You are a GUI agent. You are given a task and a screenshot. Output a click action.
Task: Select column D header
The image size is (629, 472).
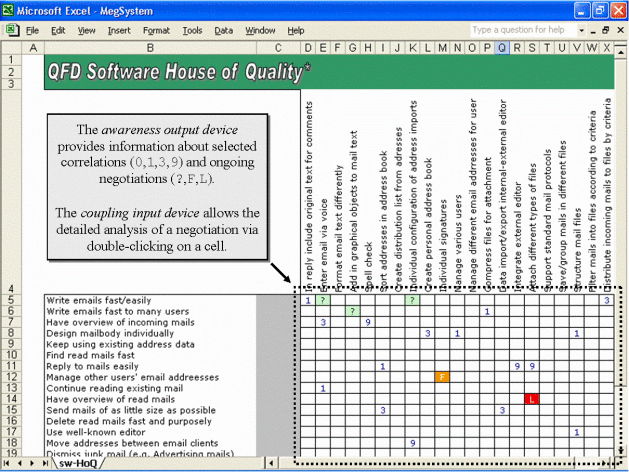pyautogui.click(x=308, y=48)
